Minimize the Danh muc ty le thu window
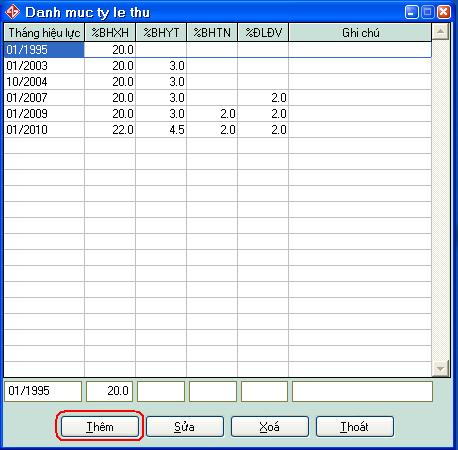 [x=411, y=12]
